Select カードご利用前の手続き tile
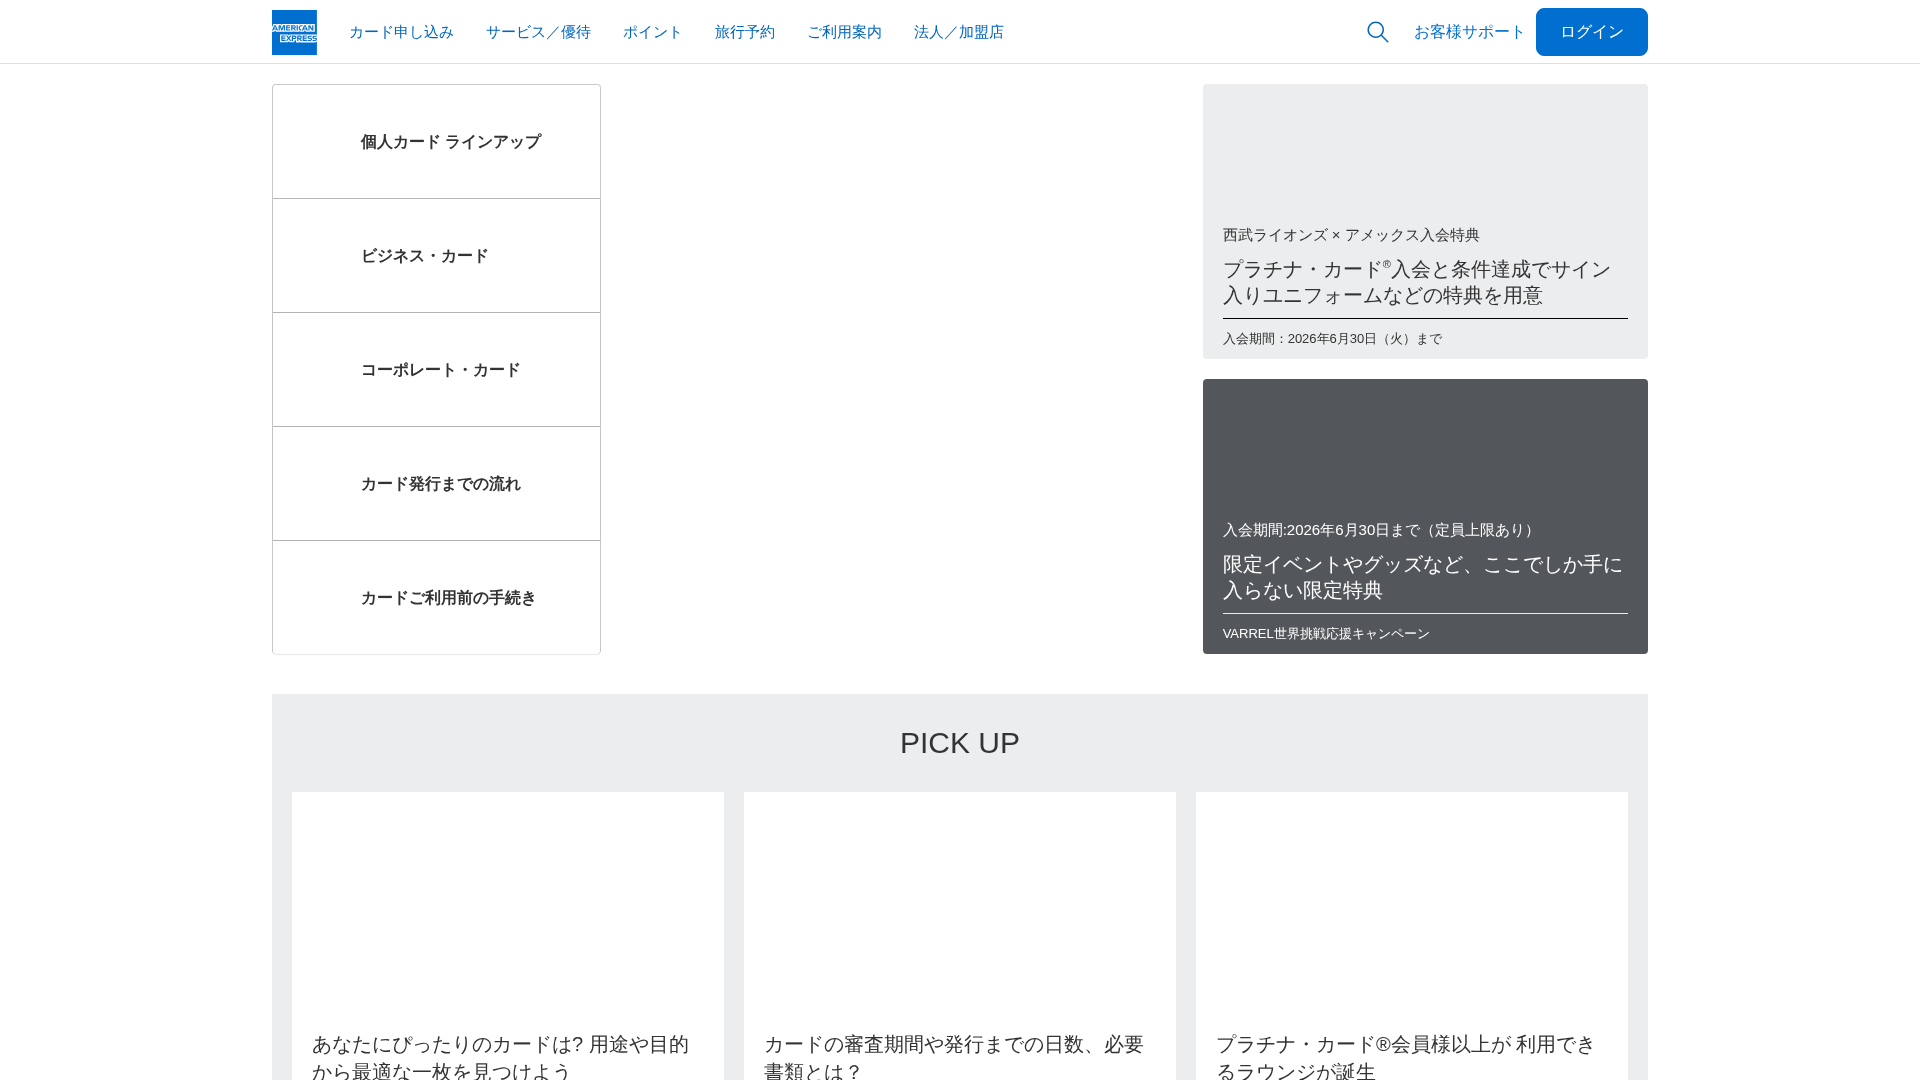This screenshot has width=1920, height=1080. (x=436, y=598)
